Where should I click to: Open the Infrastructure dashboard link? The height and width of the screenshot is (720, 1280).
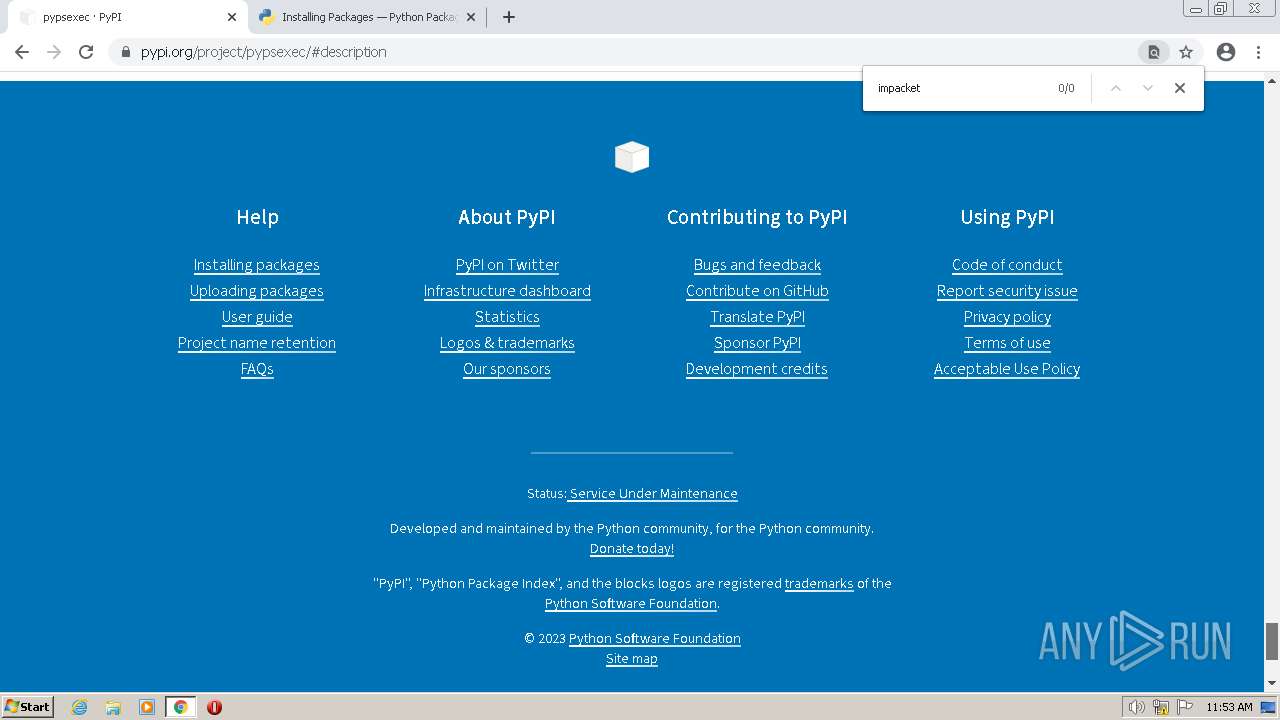(507, 291)
